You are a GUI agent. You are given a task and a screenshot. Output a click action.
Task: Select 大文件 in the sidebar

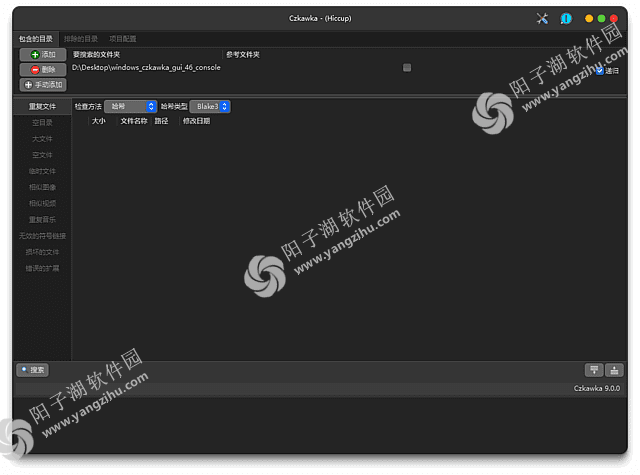[42, 139]
